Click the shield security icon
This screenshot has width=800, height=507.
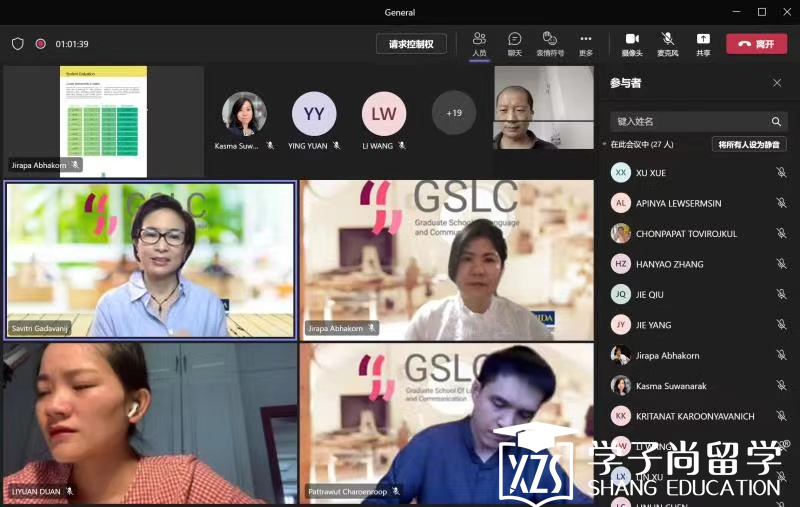pyautogui.click(x=18, y=44)
